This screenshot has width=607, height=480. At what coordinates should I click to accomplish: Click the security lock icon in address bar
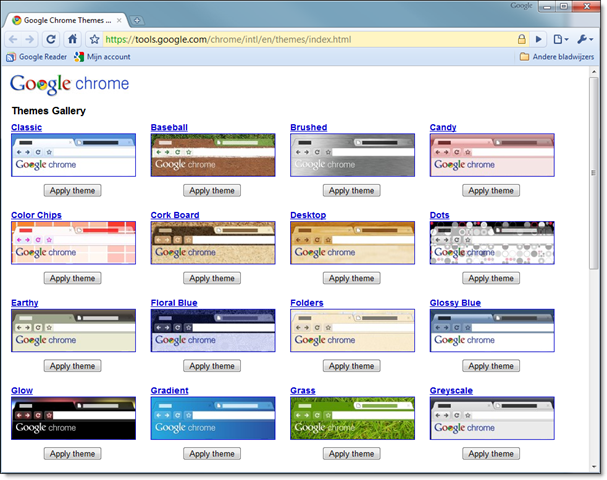pos(521,39)
